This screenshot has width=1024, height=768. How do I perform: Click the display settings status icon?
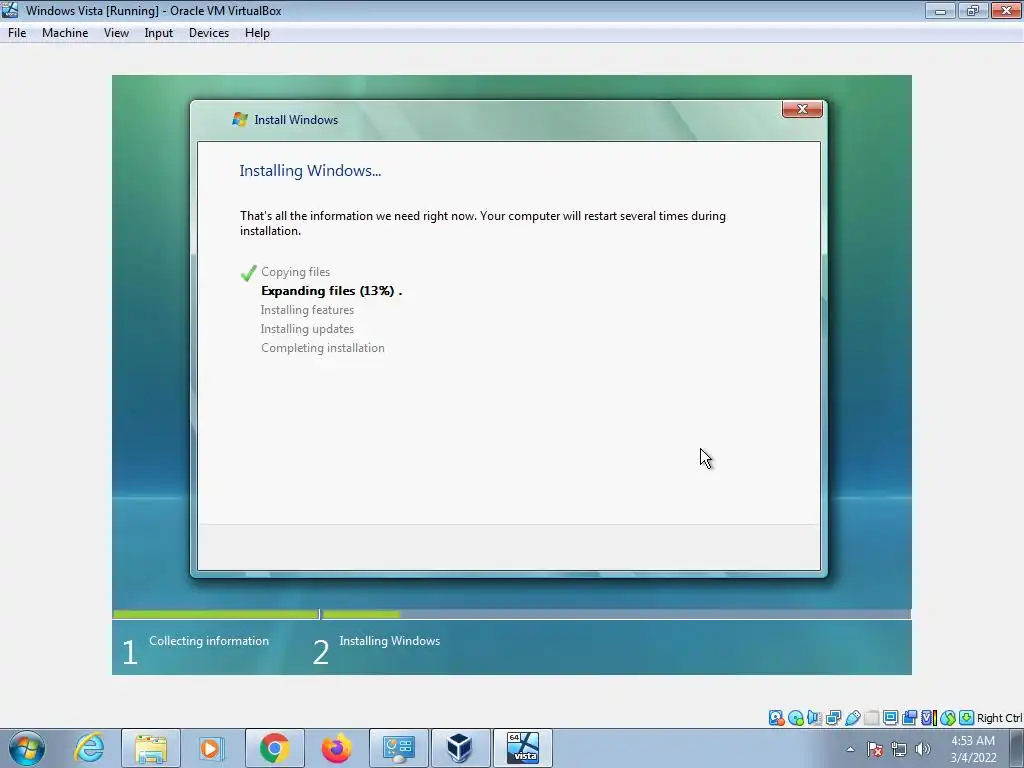click(890, 718)
